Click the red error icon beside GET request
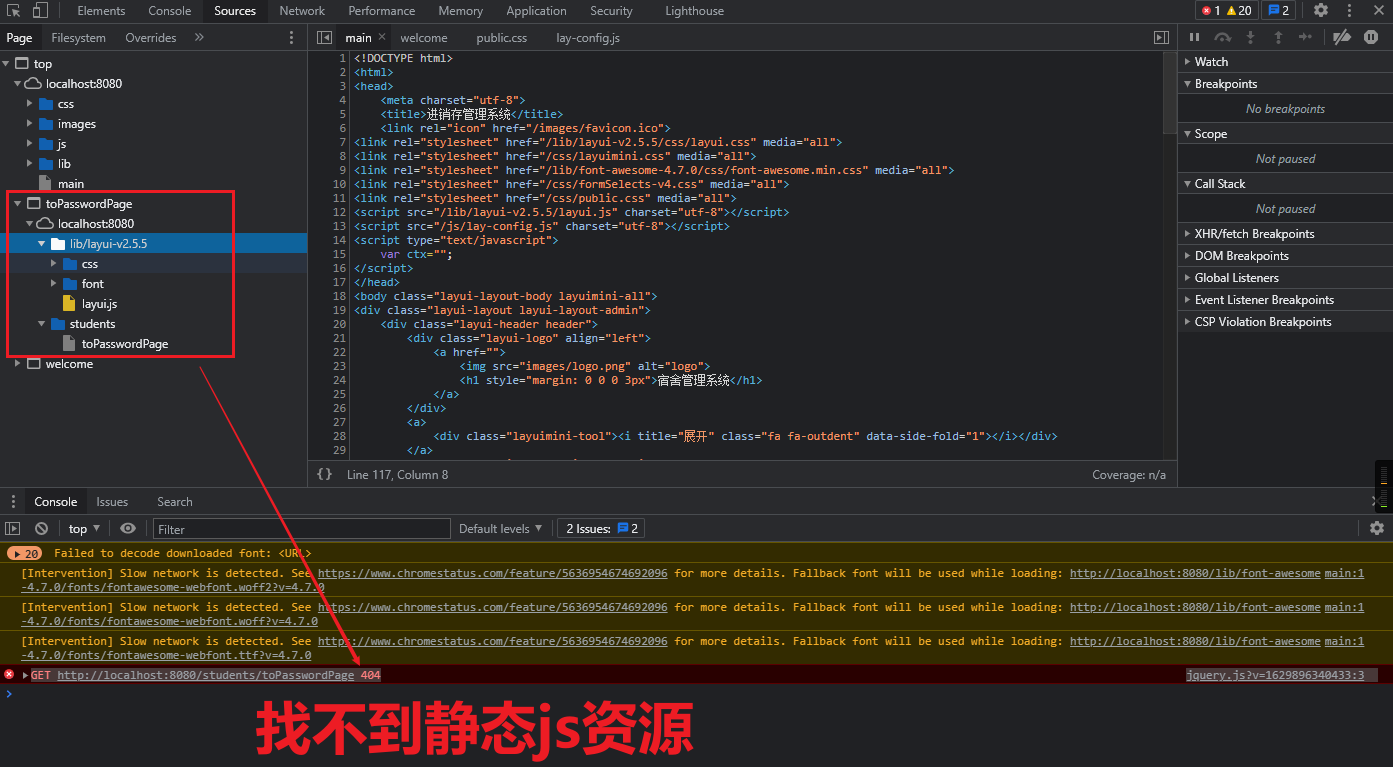1393x767 pixels. pos(9,675)
